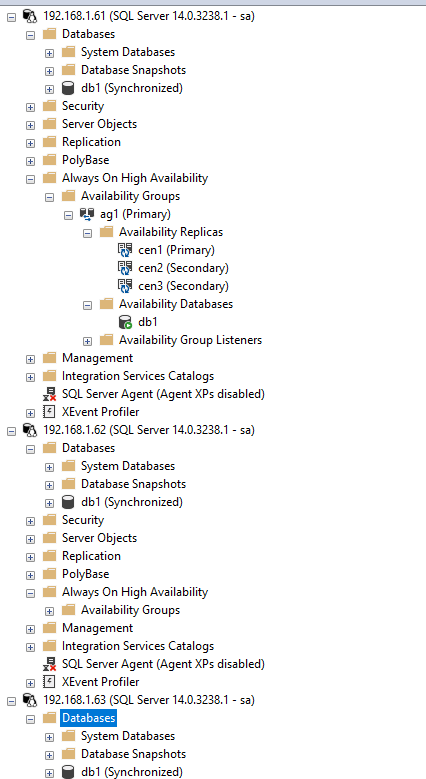The height and width of the screenshot is (779, 426).
Task: Click XEvent Profiler icon under 192.168.1.62
Action: pos(50,682)
